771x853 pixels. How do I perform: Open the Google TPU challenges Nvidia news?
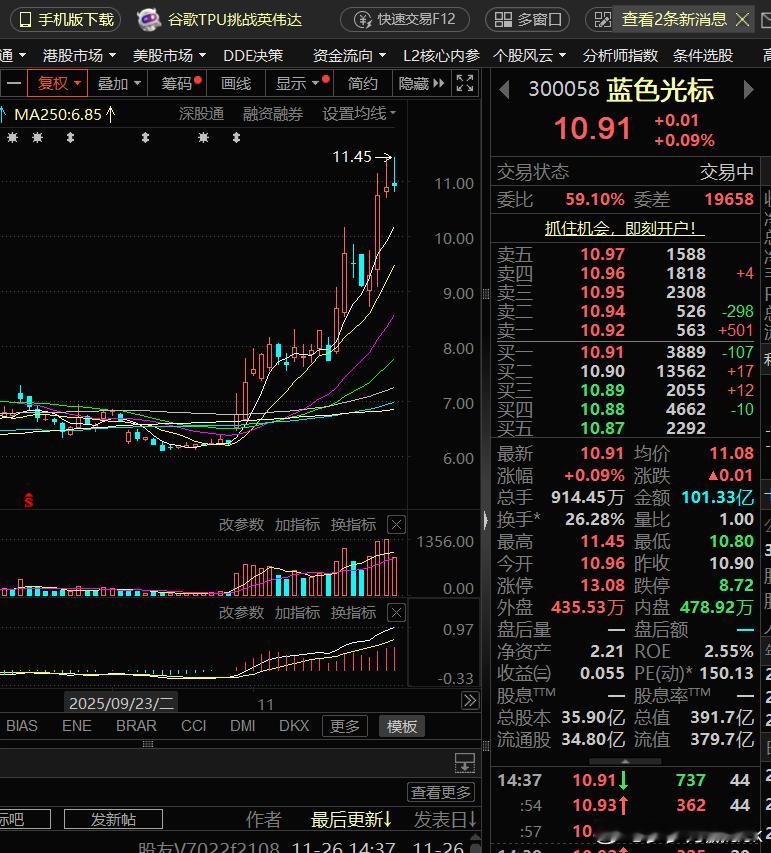click(220, 20)
